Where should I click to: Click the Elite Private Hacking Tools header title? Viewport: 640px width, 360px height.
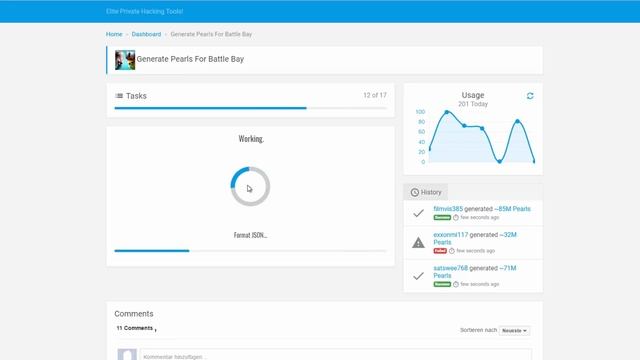(x=144, y=11)
